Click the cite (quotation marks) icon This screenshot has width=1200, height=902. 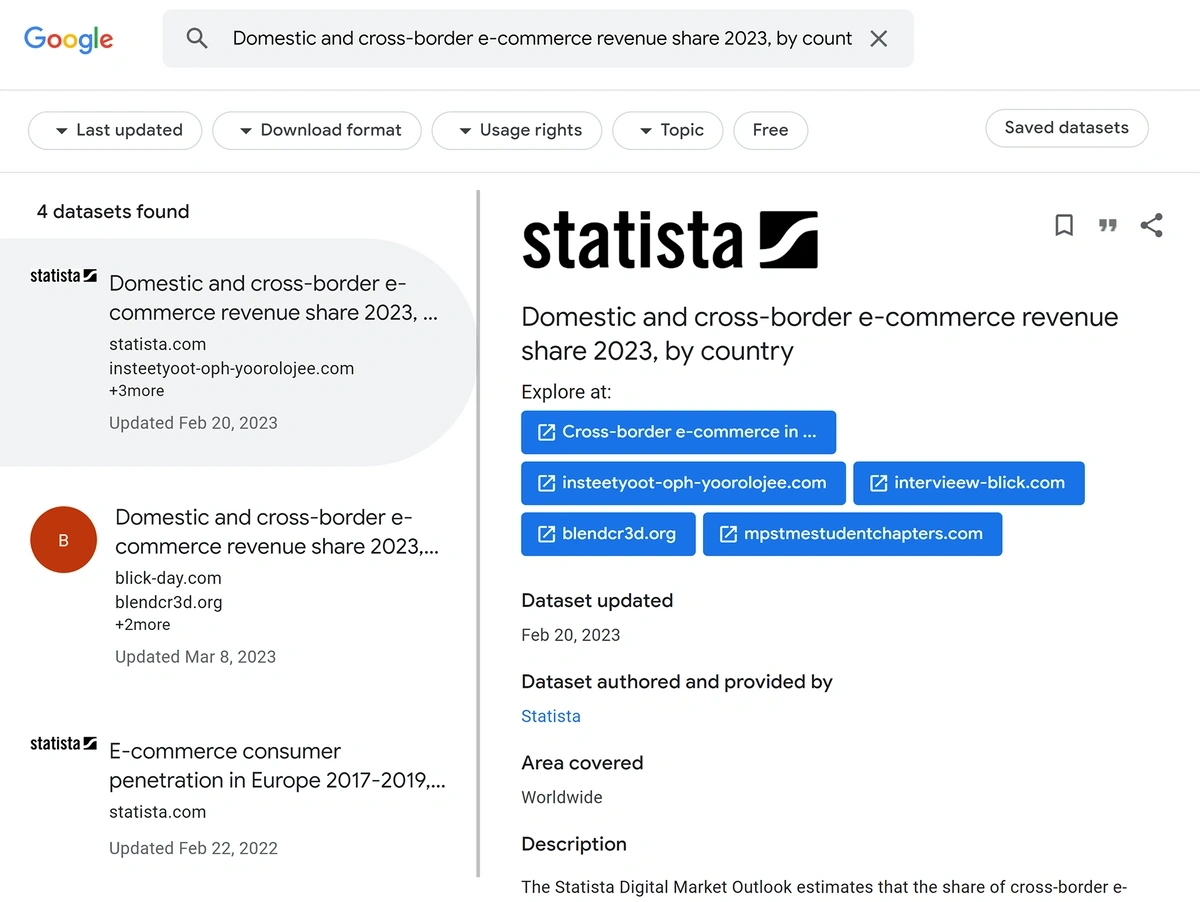point(1108,225)
